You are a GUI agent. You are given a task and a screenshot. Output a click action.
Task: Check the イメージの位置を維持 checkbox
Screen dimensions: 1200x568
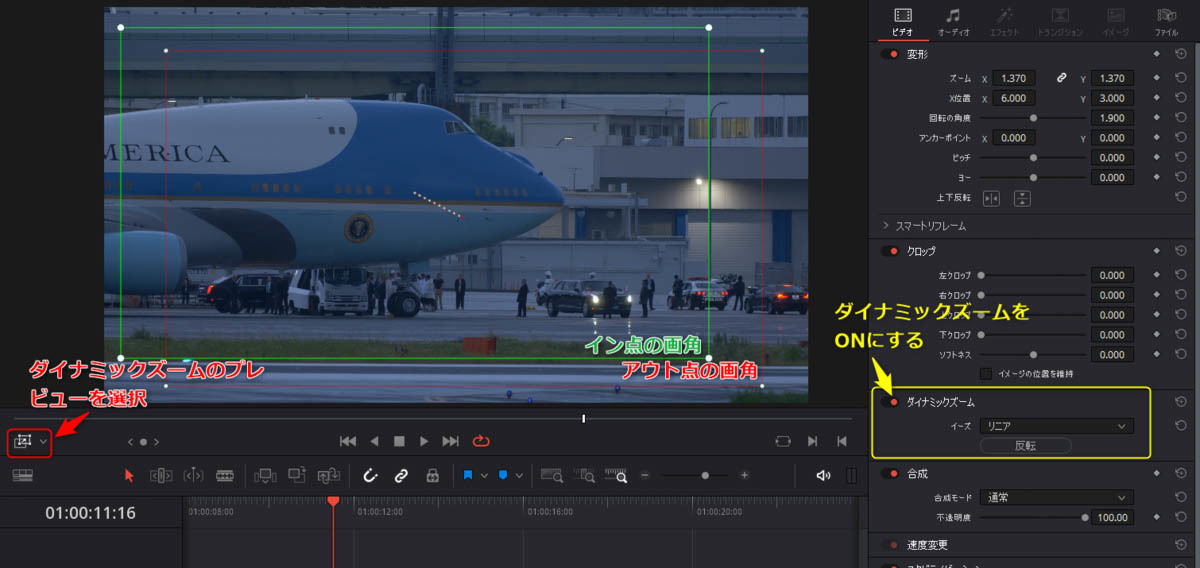(x=987, y=374)
